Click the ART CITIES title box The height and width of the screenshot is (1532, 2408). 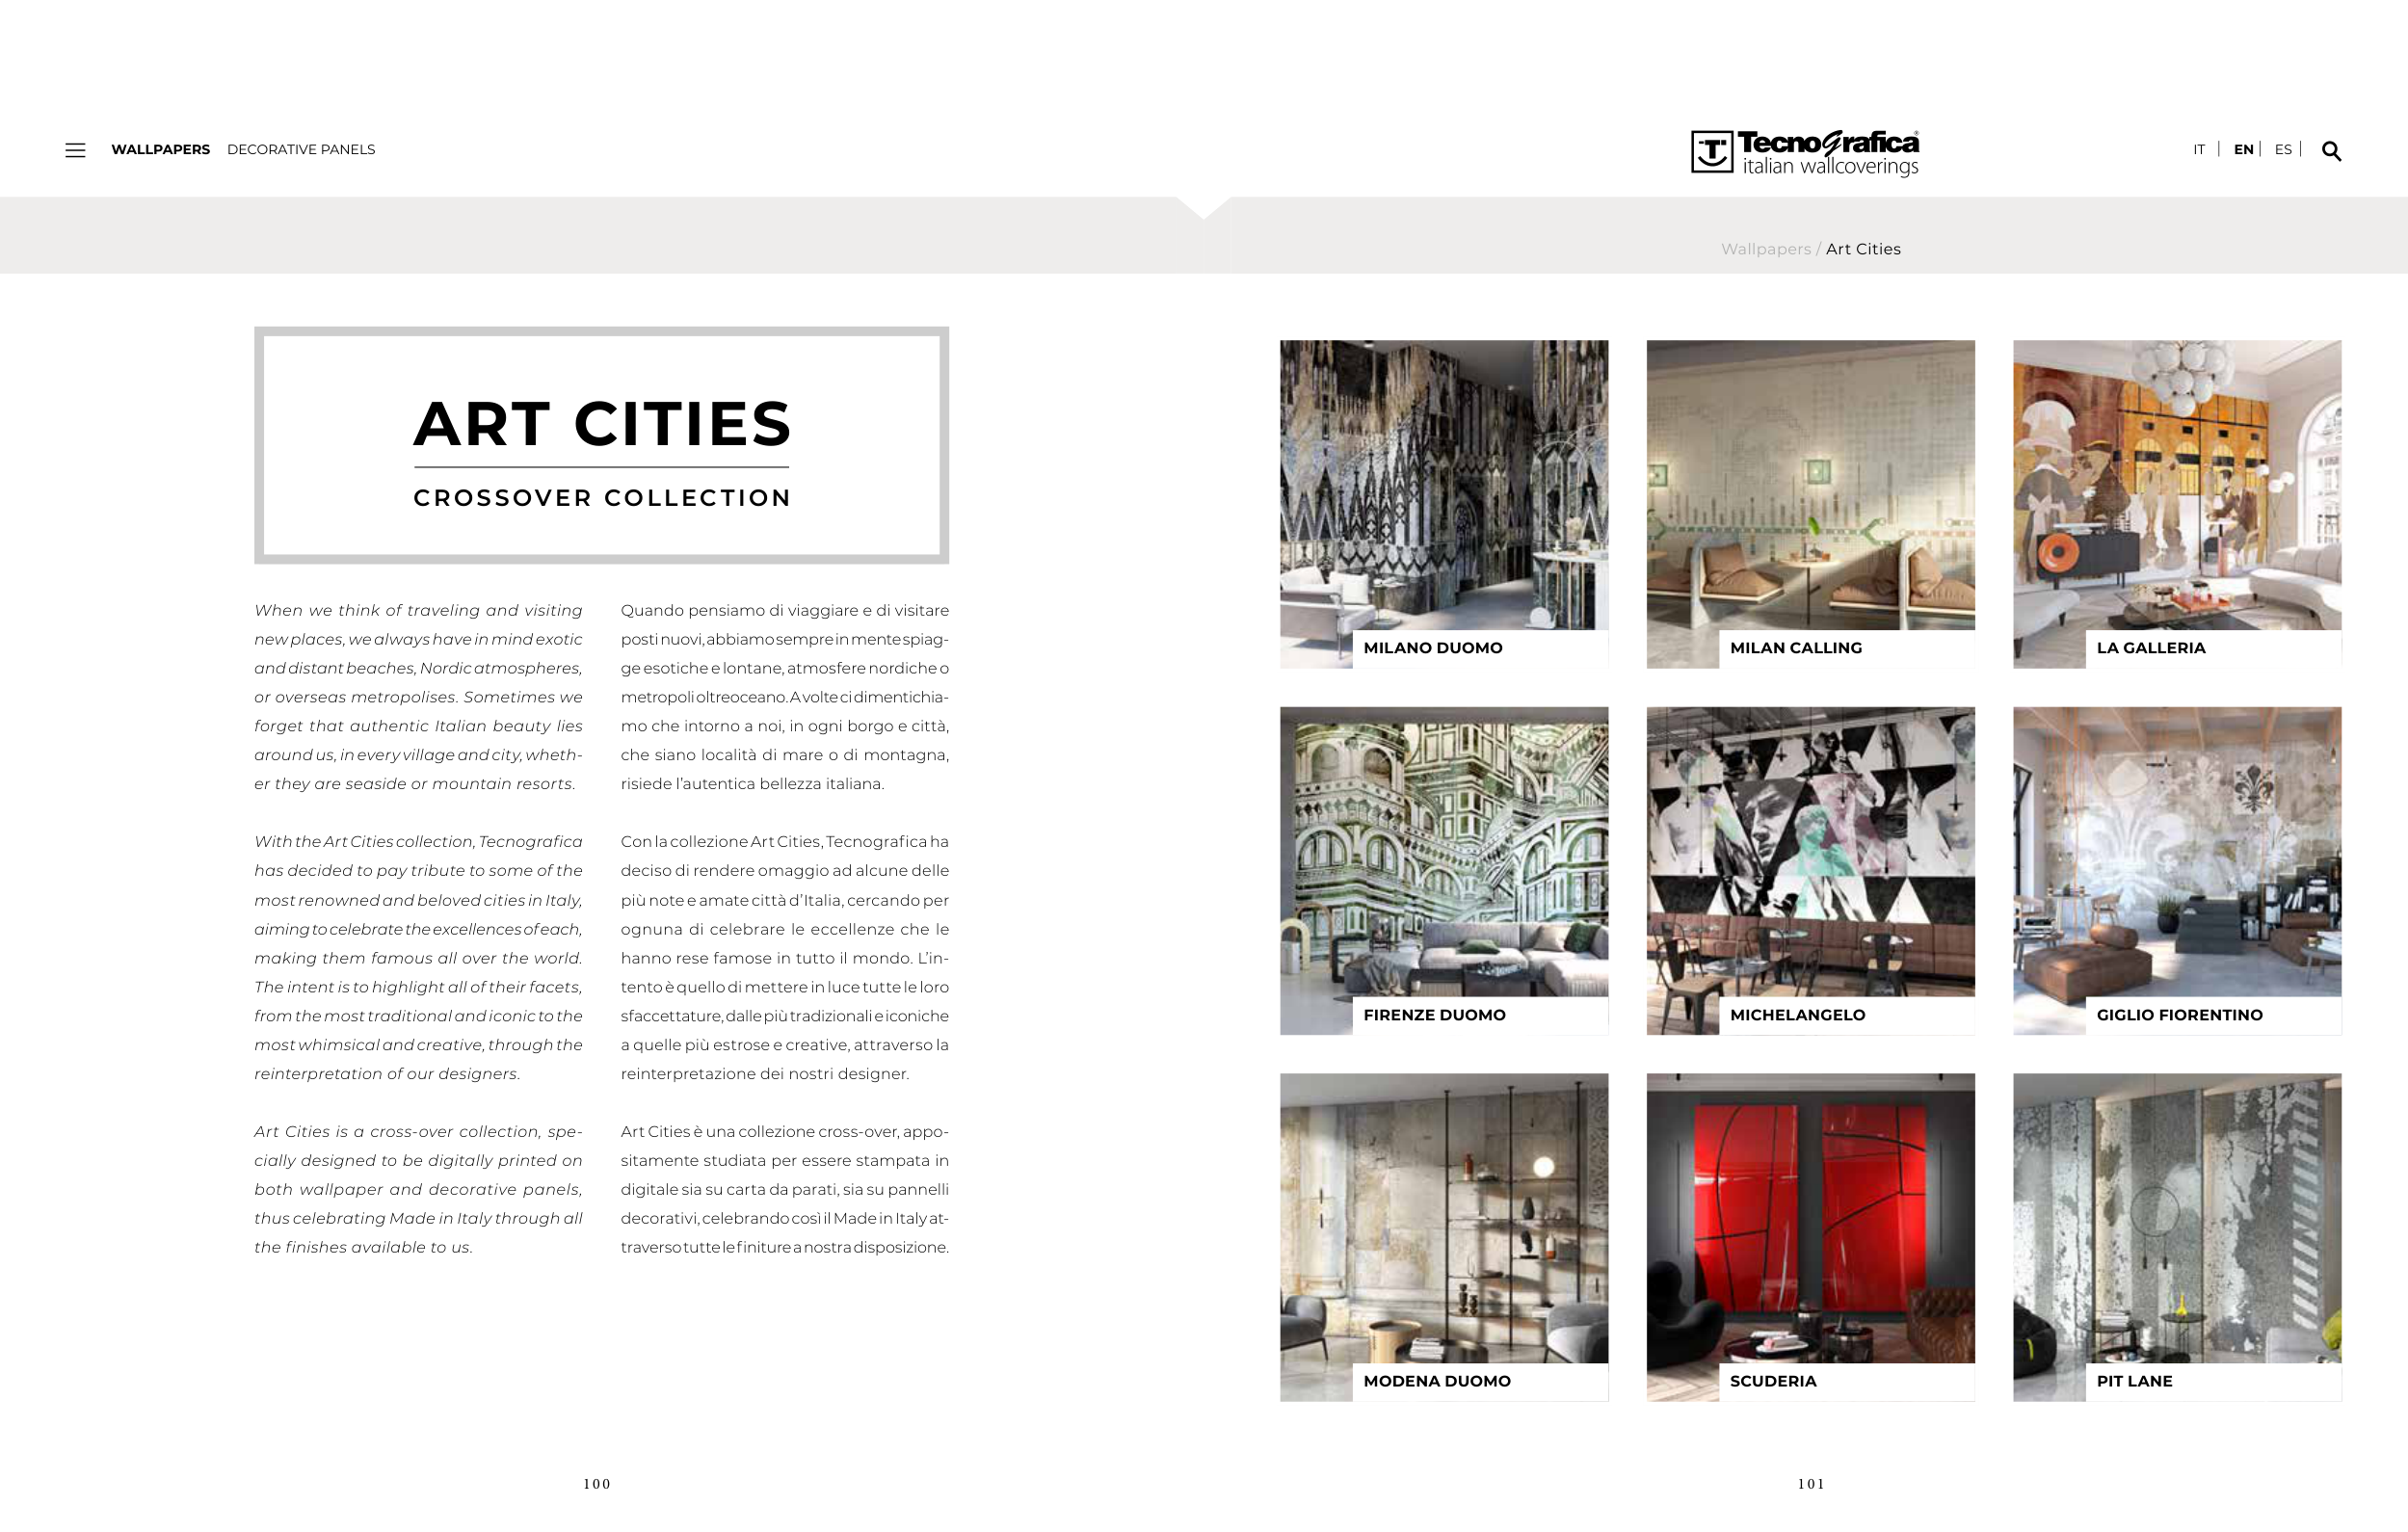click(x=601, y=445)
